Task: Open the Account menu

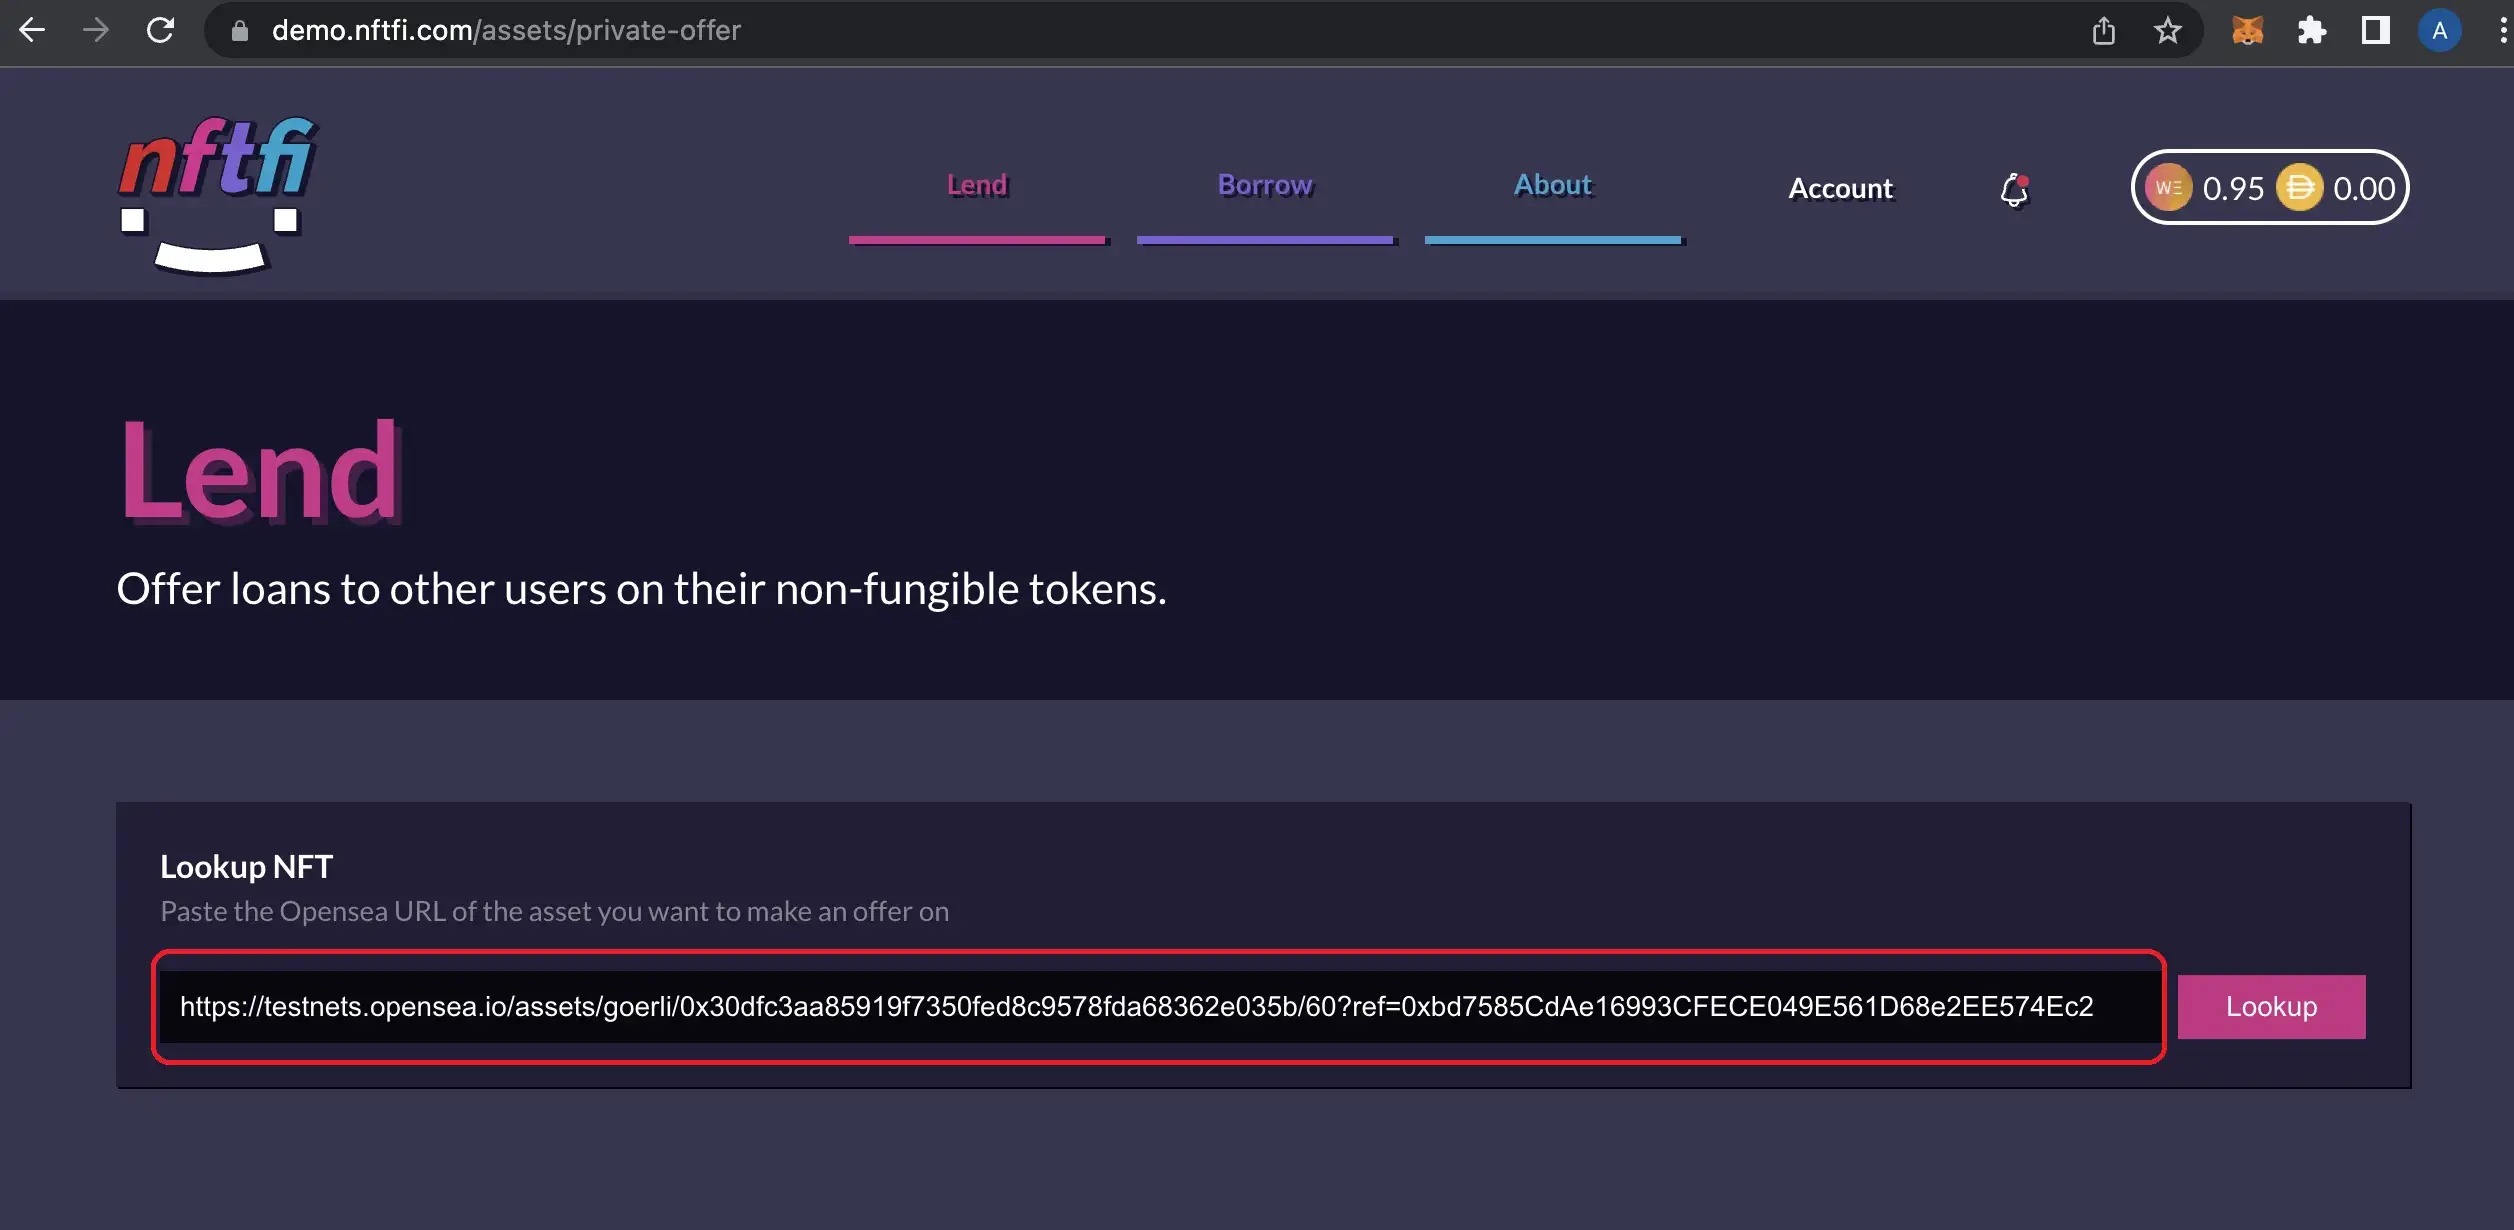Action: click(x=1839, y=188)
